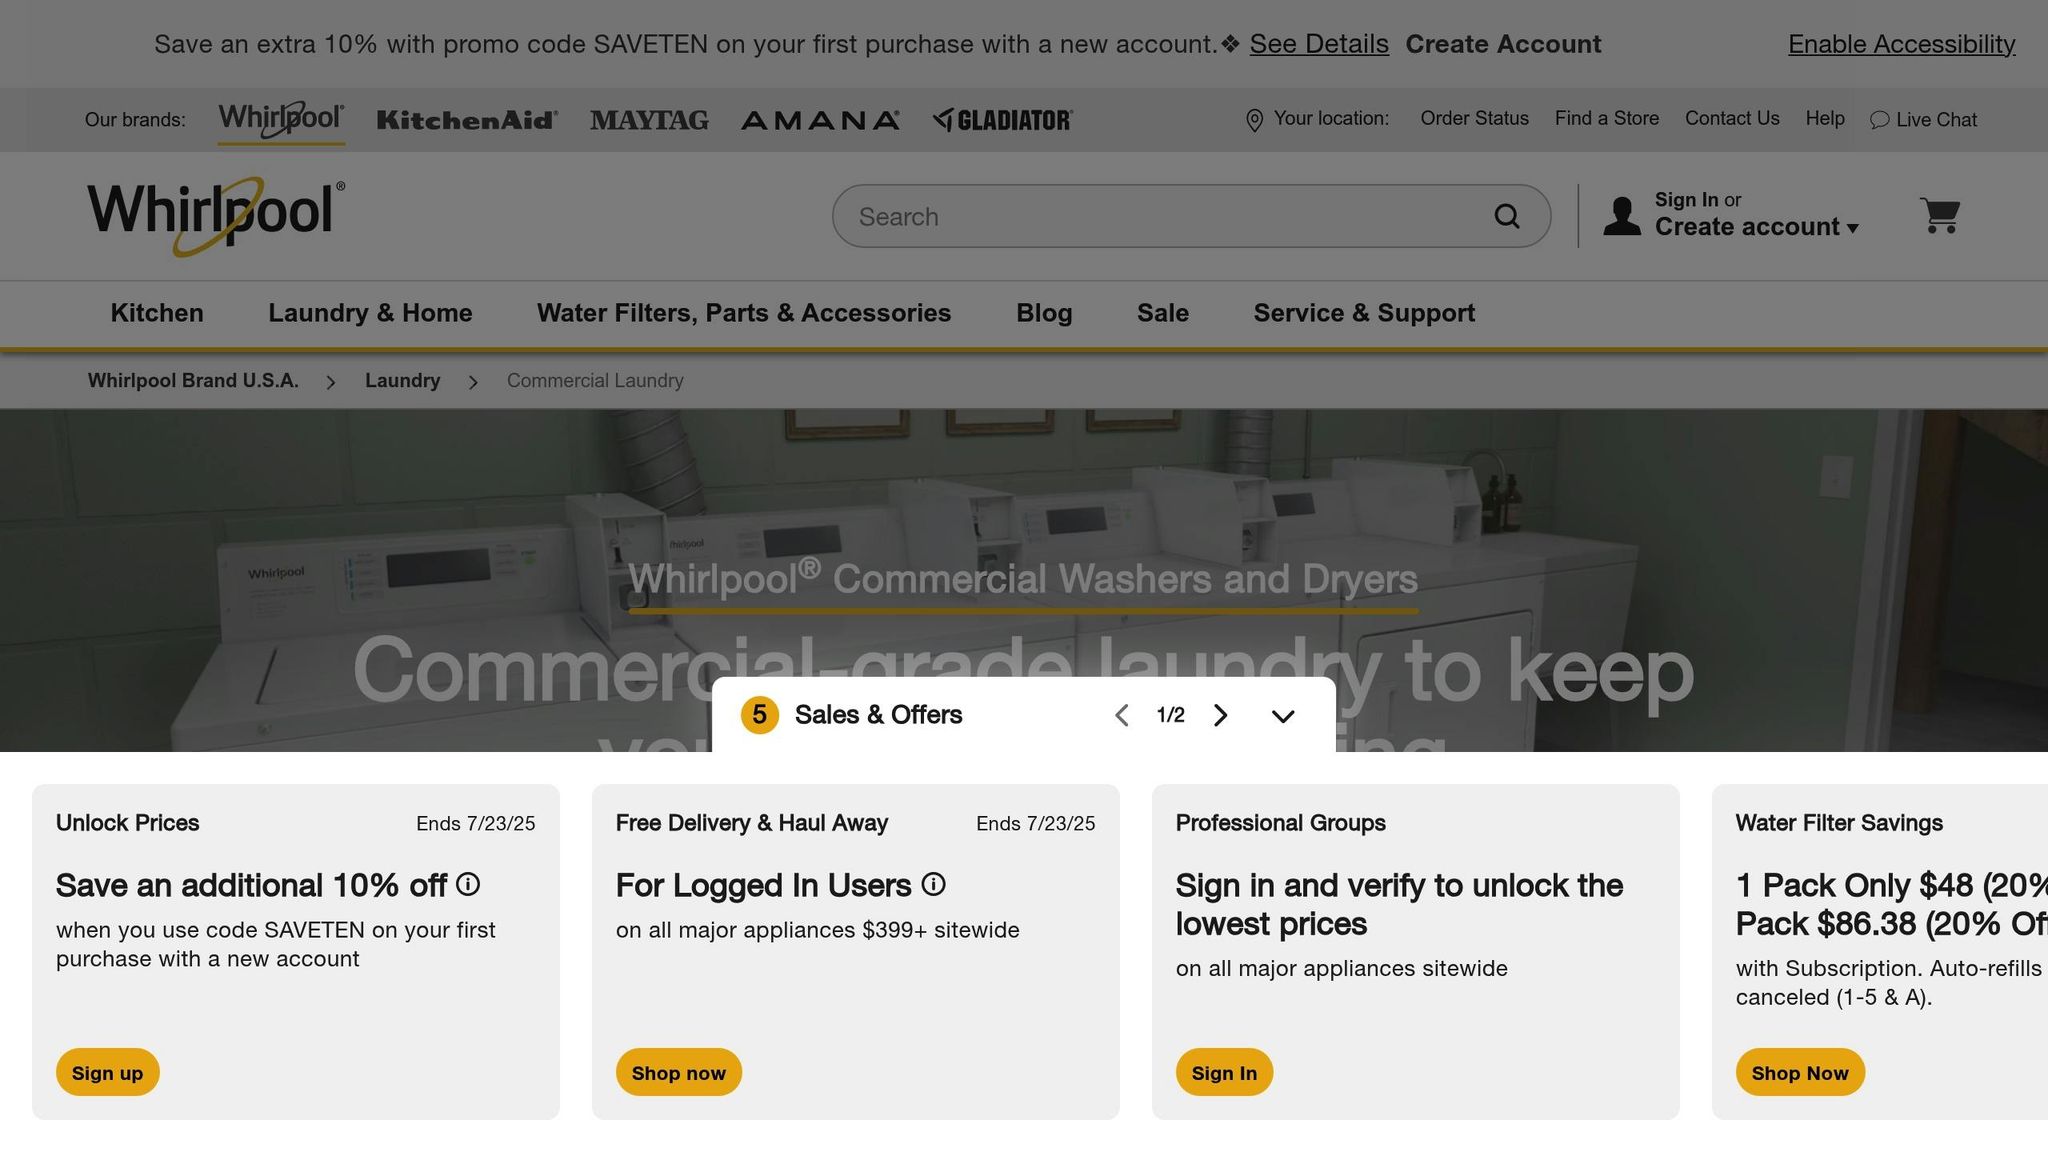Open the Sale menu item
Image resolution: width=2048 pixels, height=1152 pixels.
coord(1163,313)
